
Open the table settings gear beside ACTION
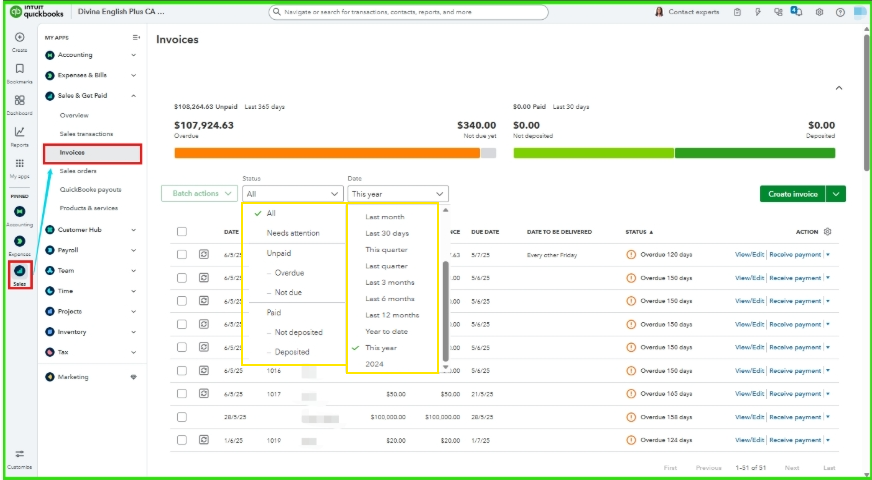(x=827, y=232)
